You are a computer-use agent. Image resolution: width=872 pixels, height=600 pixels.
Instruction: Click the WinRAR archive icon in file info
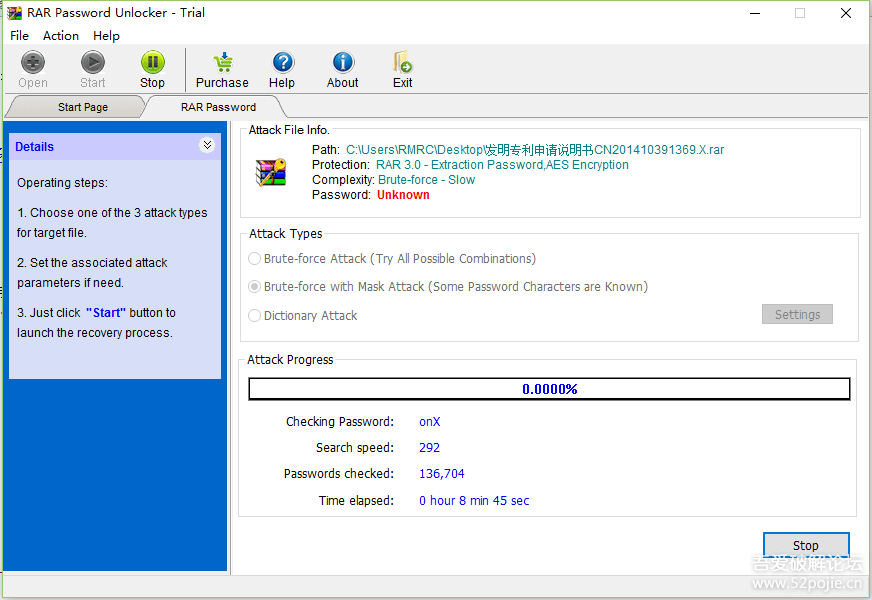tap(271, 173)
